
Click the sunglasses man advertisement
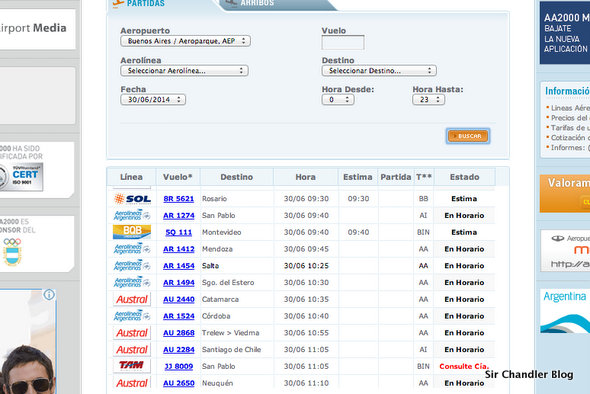(x=28, y=342)
